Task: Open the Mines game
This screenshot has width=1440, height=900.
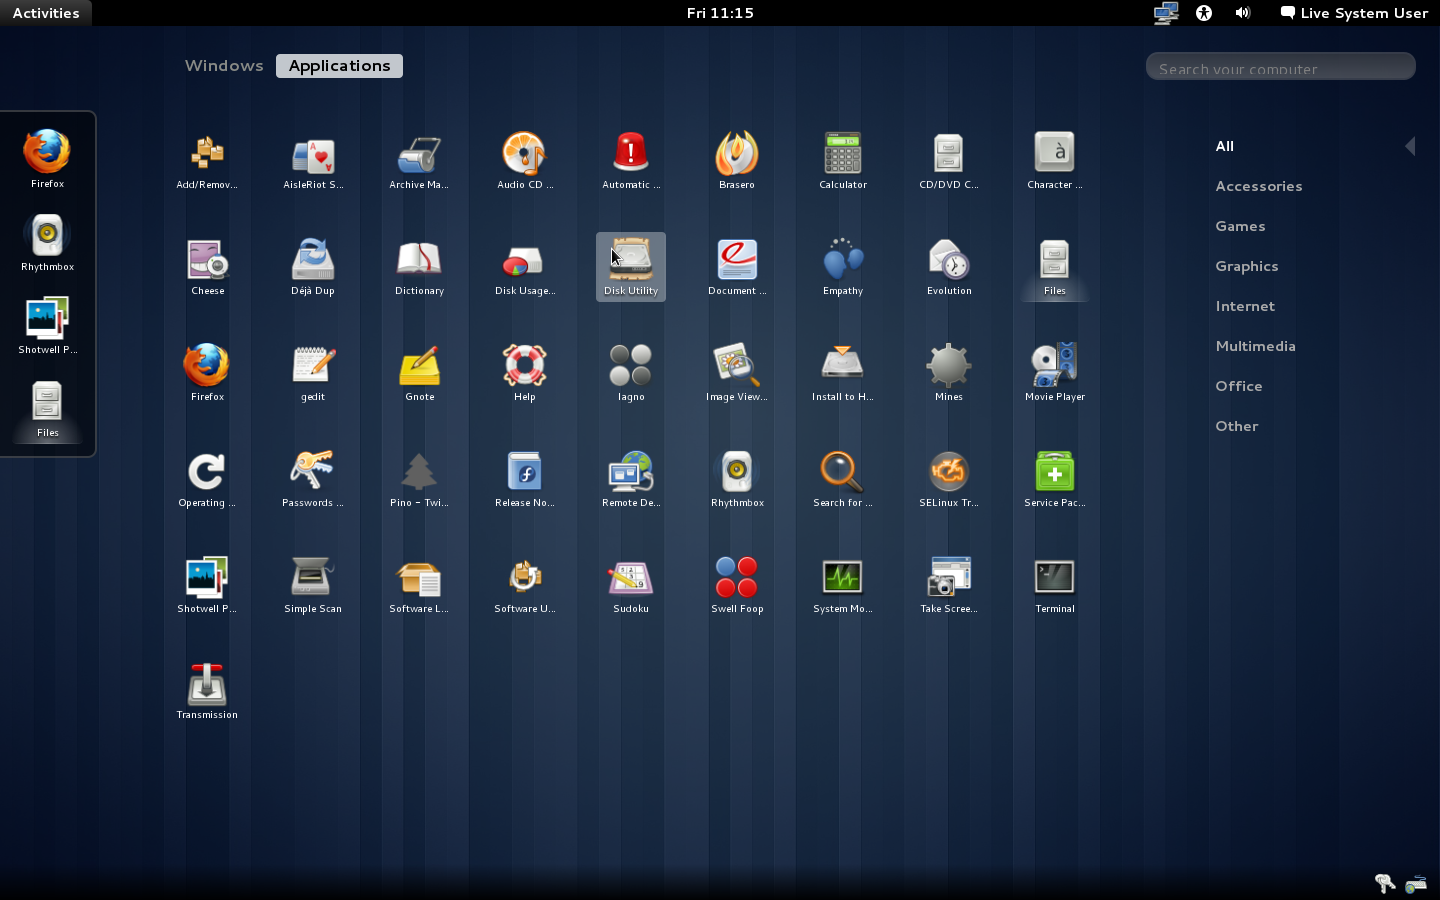Action: tap(949, 374)
